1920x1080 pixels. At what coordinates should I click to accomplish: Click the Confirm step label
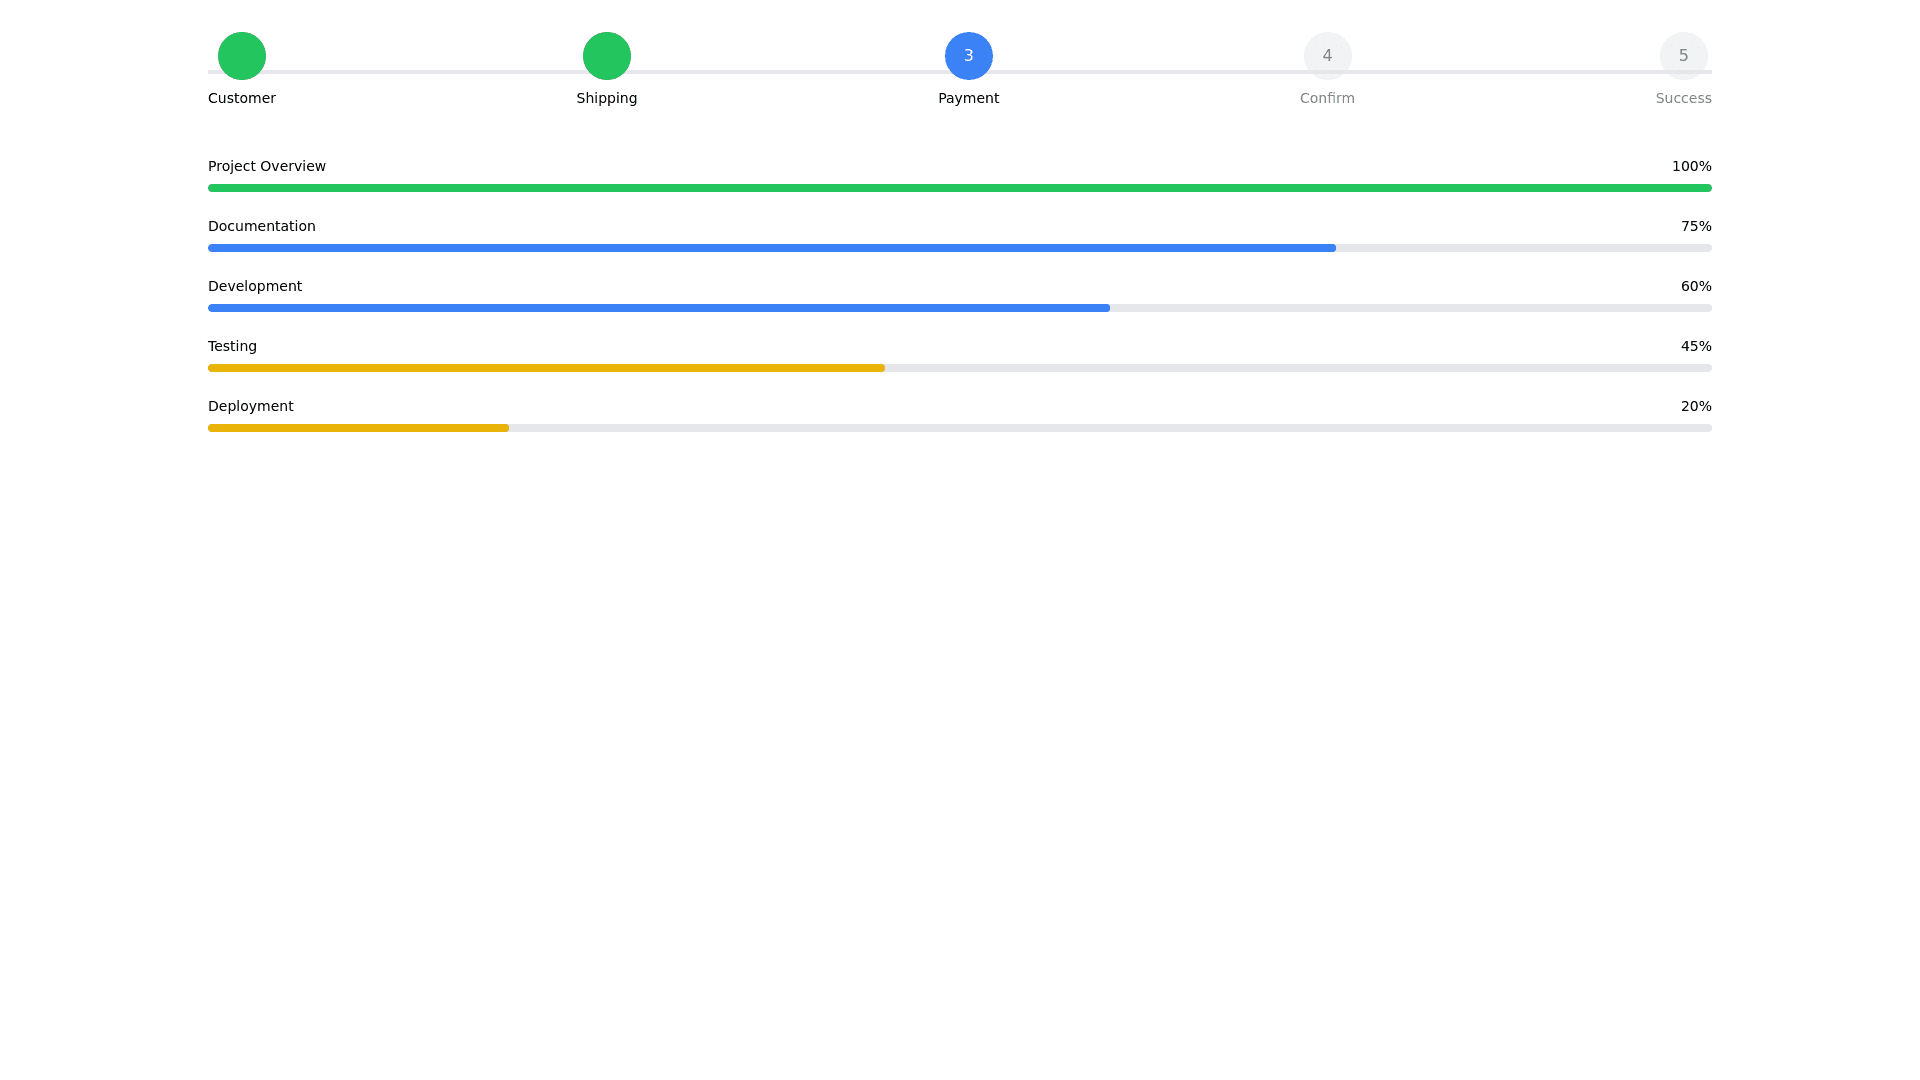point(1327,98)
